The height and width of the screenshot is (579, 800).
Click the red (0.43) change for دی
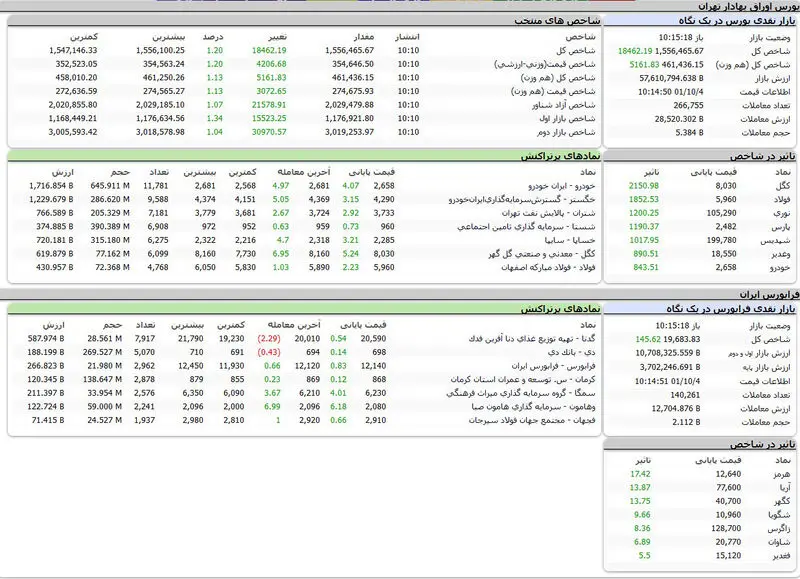(269, 353)
